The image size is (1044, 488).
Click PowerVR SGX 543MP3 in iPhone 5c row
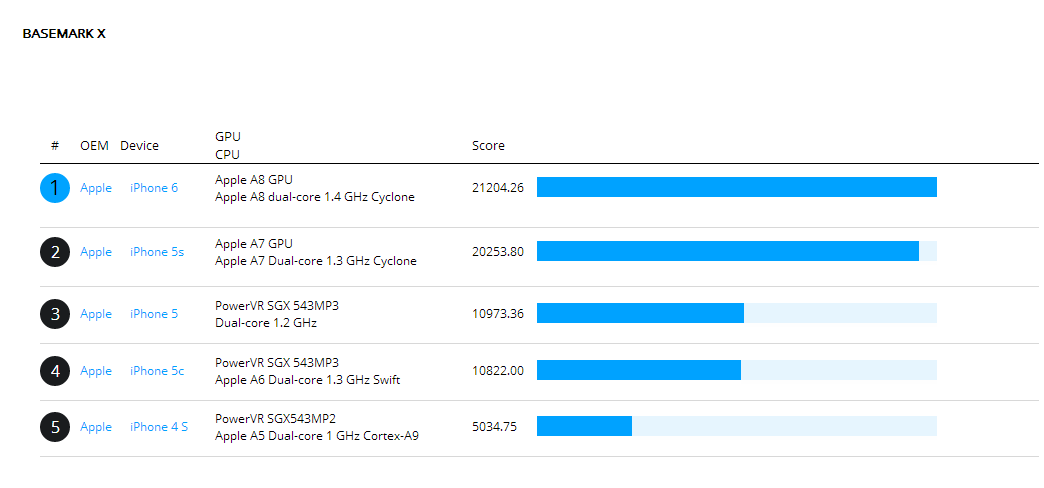pos(277,362)
